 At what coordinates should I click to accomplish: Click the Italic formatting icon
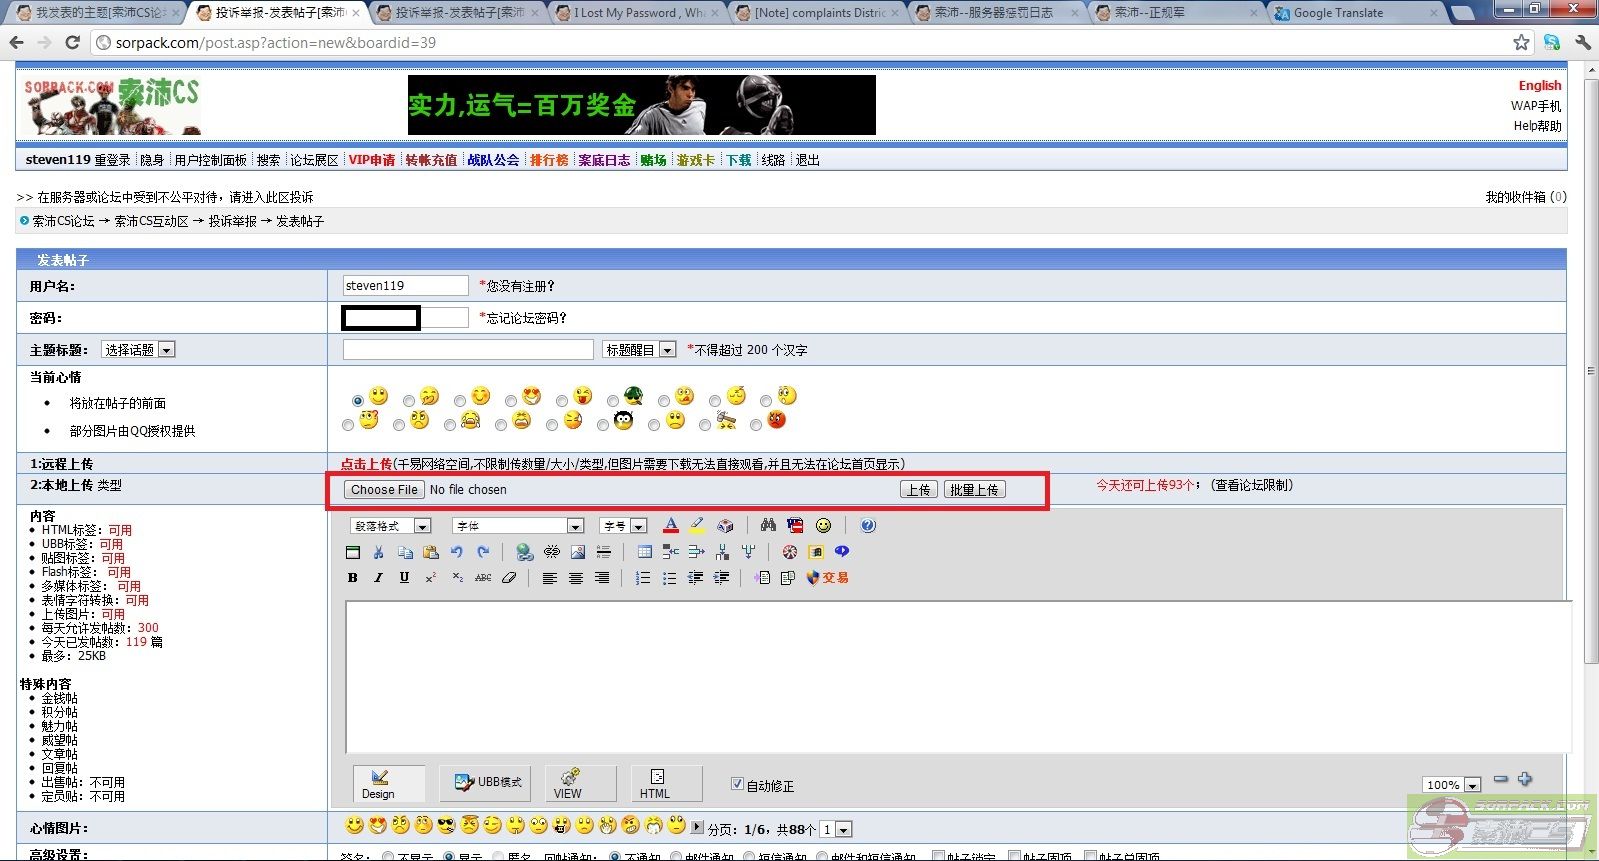378,578
